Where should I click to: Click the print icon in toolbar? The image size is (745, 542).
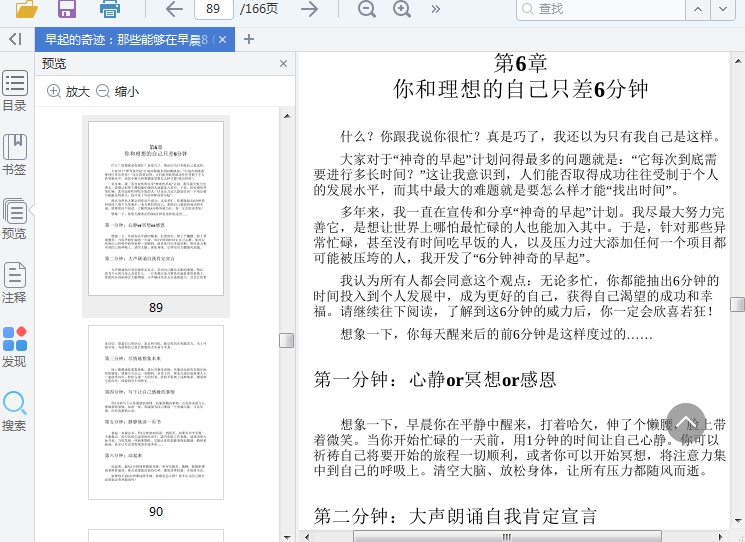pyautogui.click(x=110, y=9)
